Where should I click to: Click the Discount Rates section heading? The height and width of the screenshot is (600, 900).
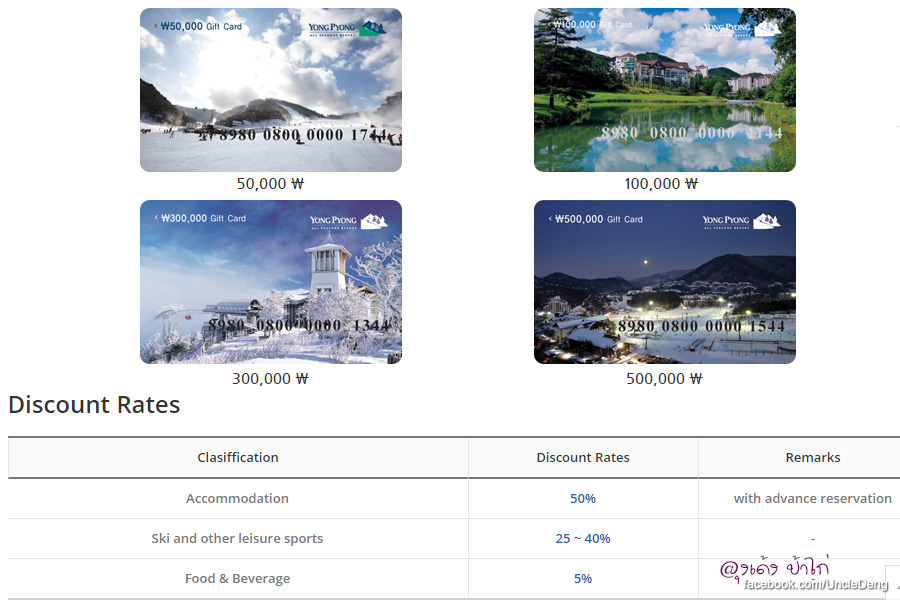pyautogui.click(x=94, y=405)
